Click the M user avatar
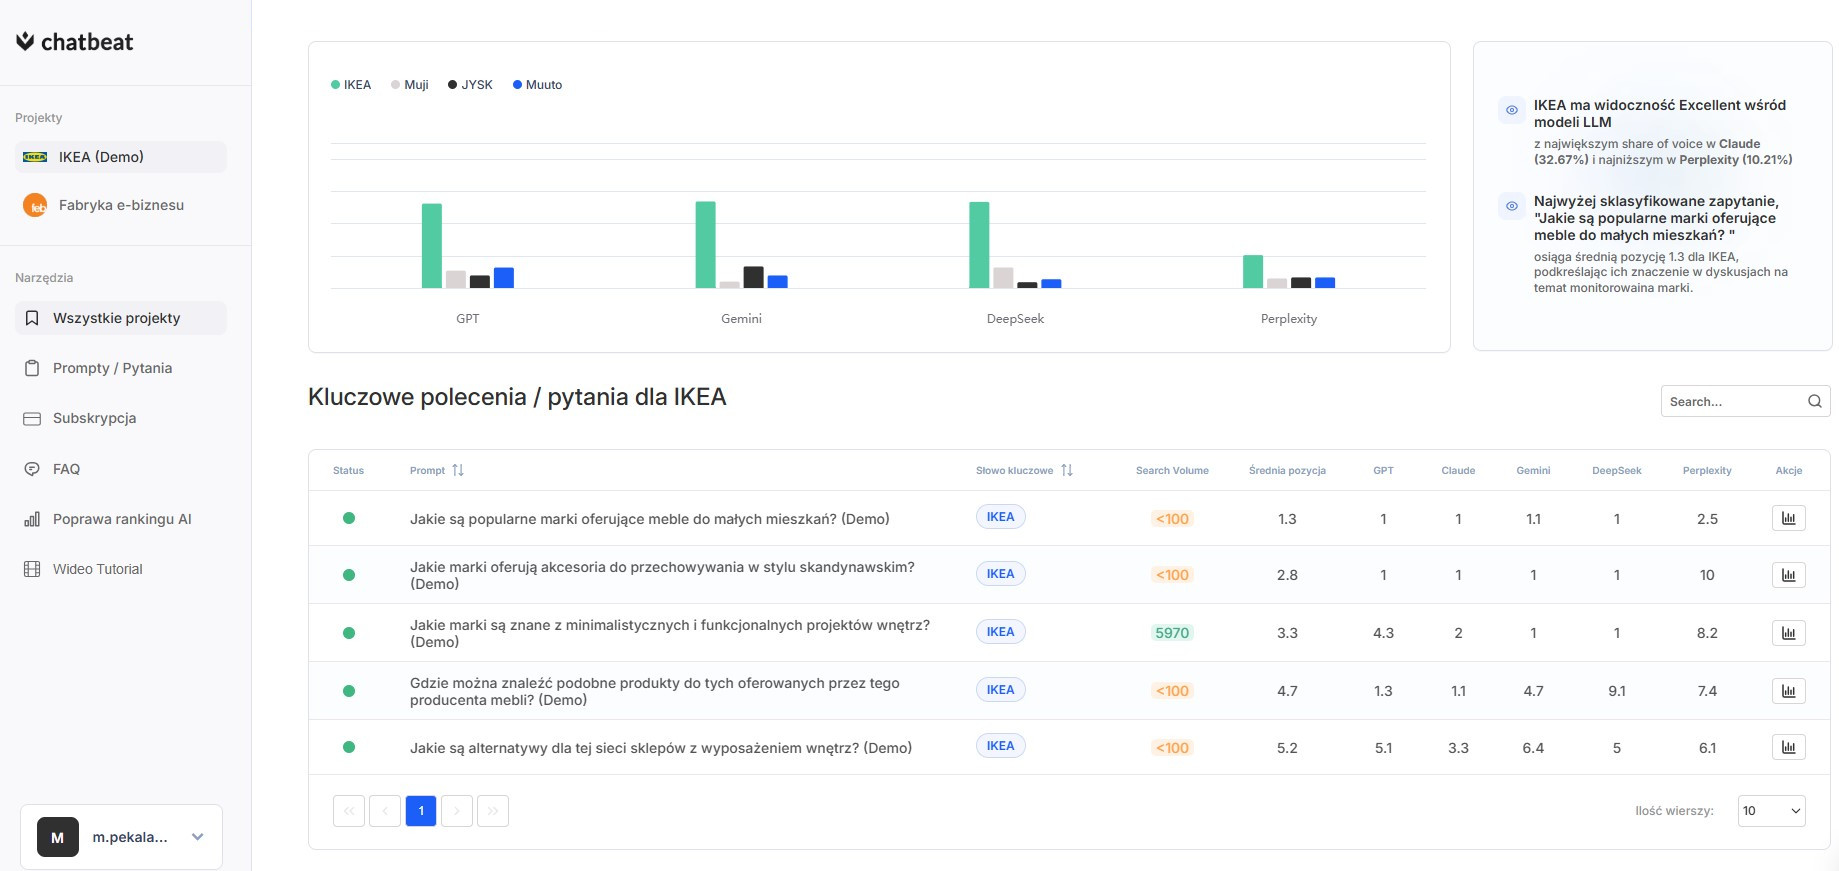The image size is (1839, 871). (x=58, y=837)
